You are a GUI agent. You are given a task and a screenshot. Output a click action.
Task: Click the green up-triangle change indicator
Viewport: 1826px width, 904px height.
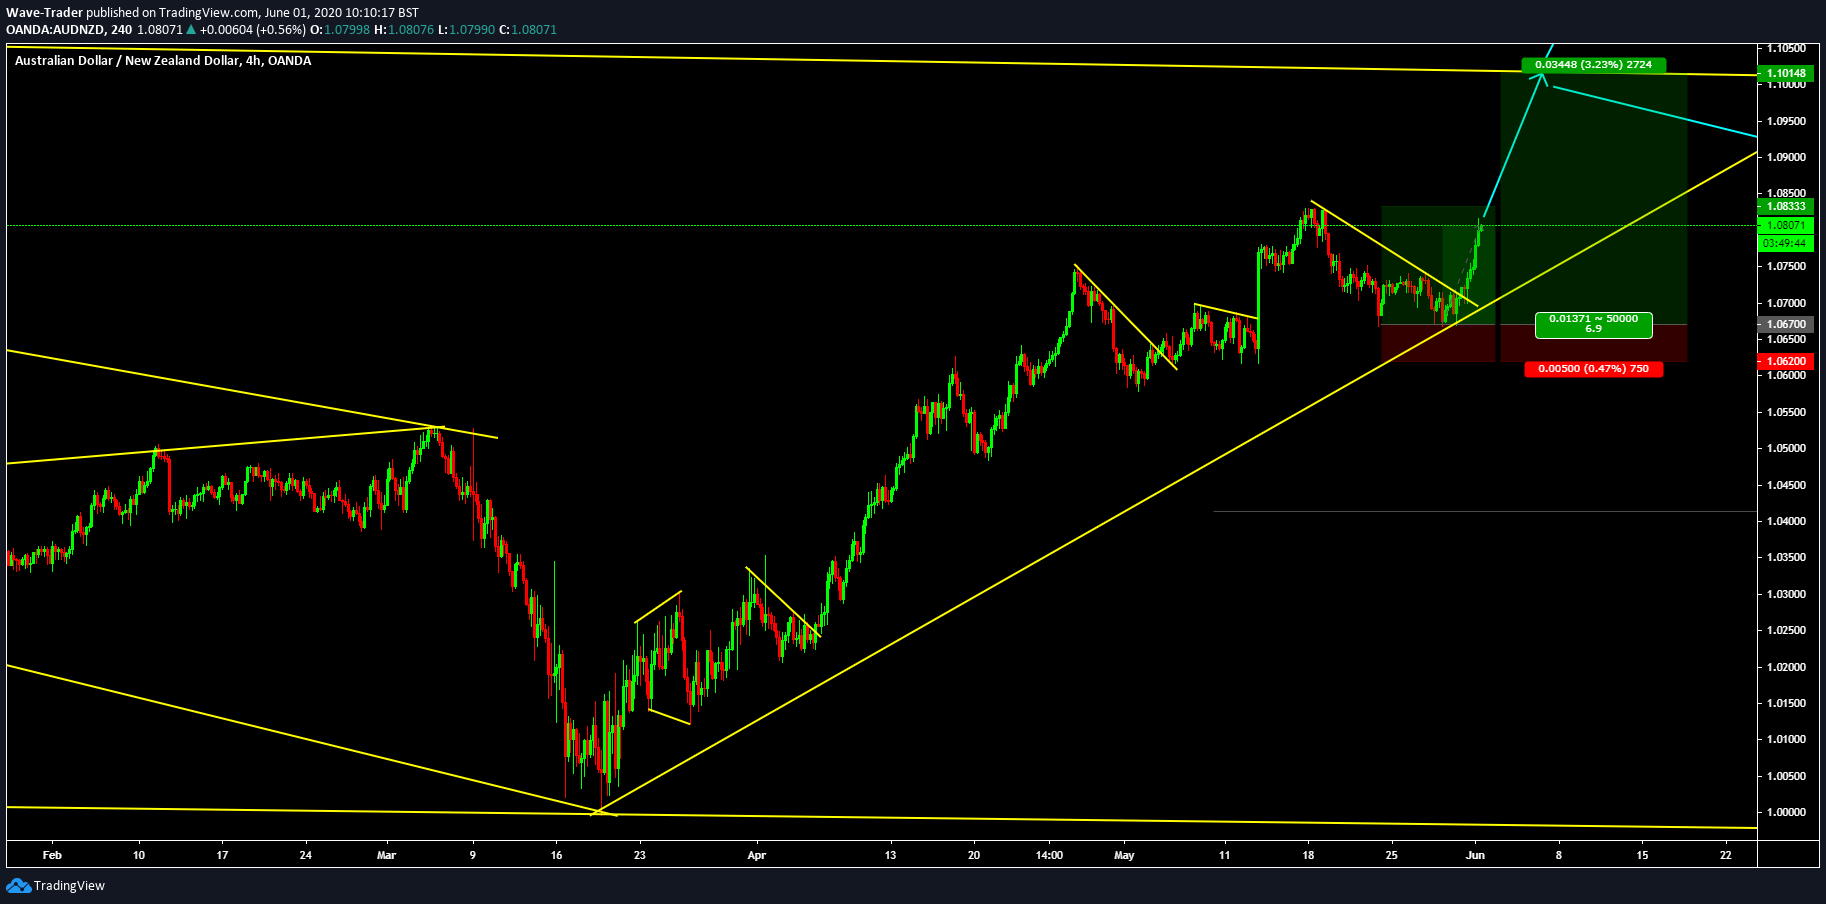click(x=191, y=30)
